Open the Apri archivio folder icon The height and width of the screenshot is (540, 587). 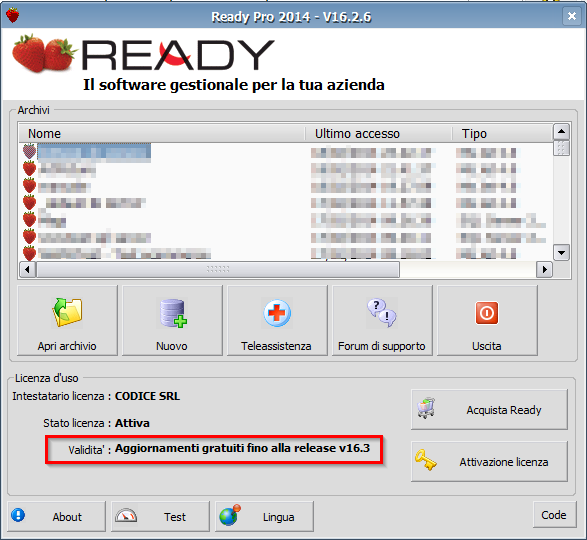coord(67,312)
